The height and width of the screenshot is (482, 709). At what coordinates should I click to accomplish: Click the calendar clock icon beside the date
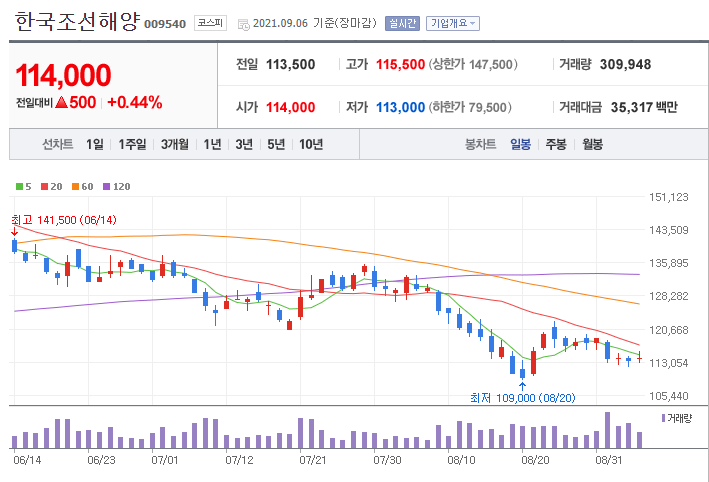click(x=243, y=24)
